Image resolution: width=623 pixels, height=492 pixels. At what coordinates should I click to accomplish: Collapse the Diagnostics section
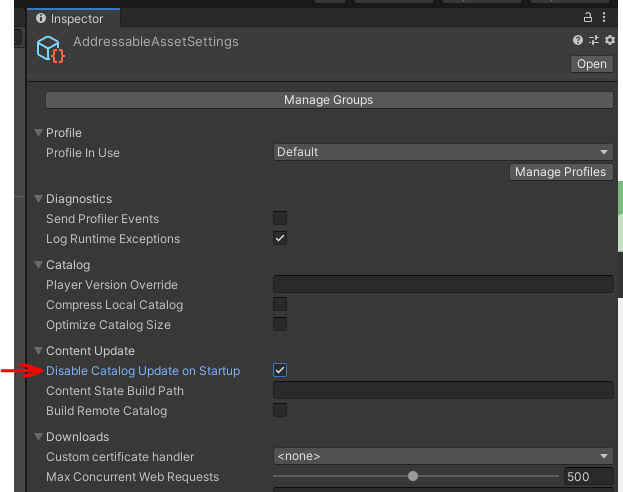point(39,199)
